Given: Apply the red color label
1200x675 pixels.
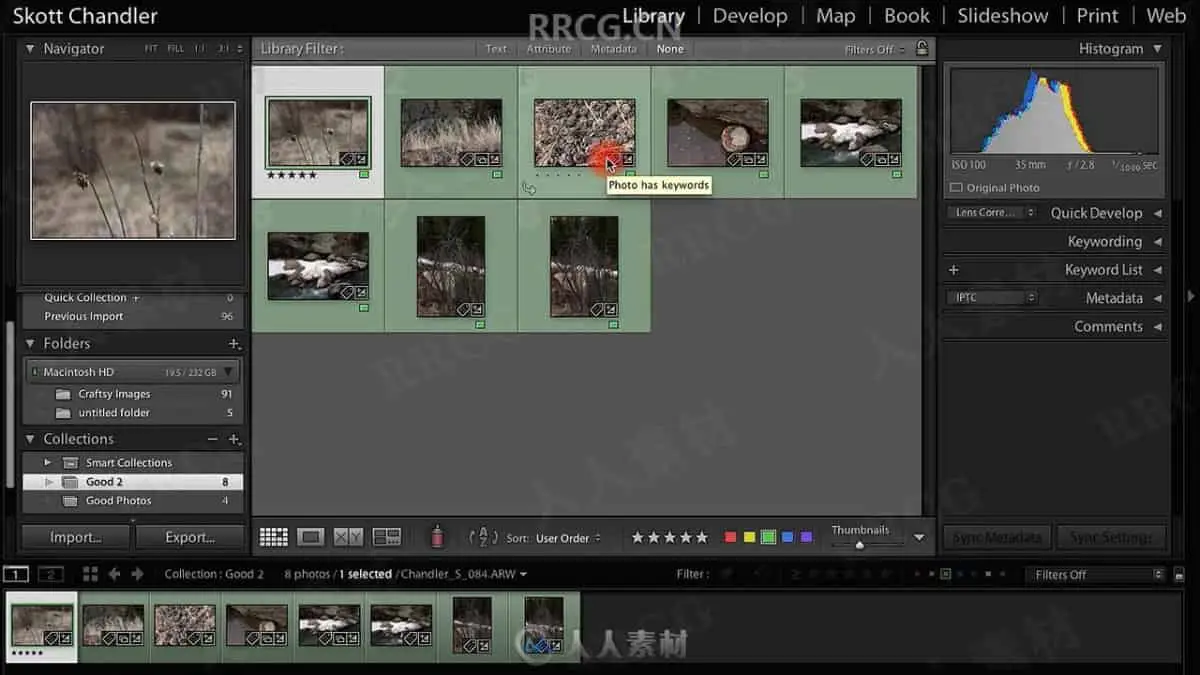Looking at the screenshot, I should [x=730, y=537].
